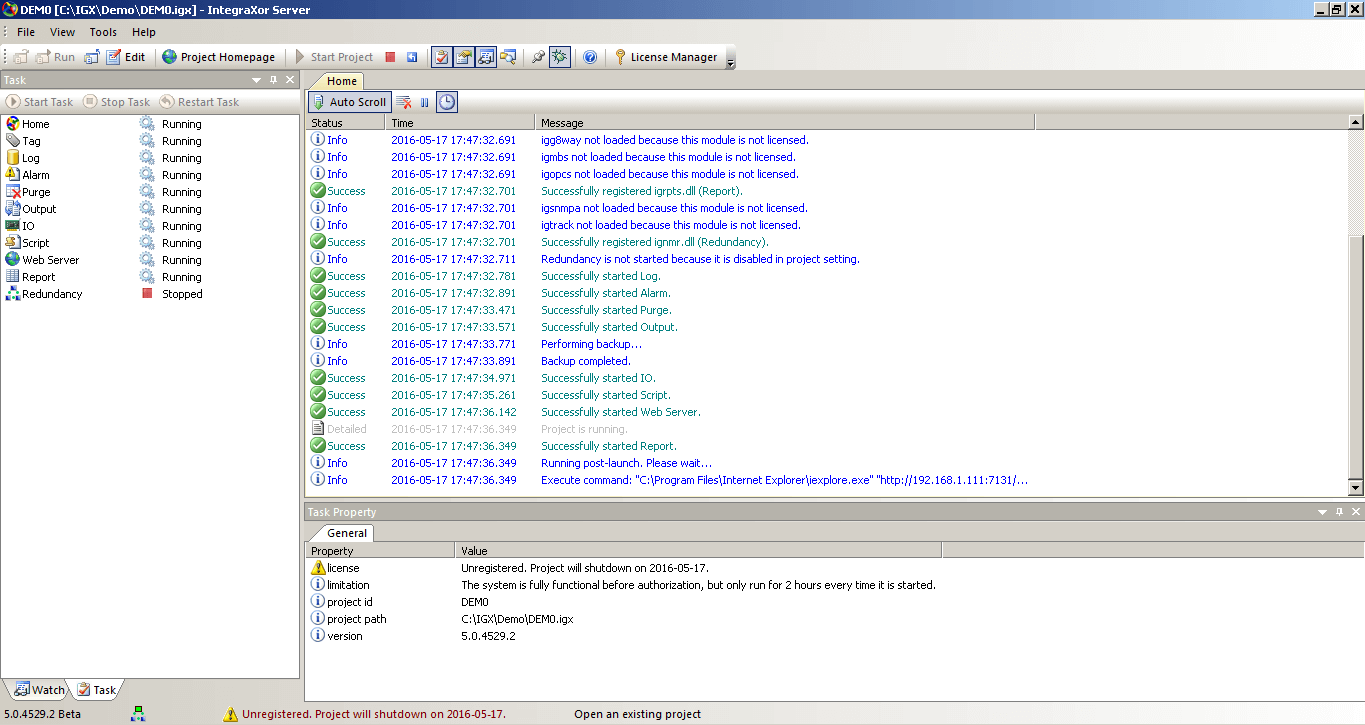Open the Task Property panel dropdown arrow
1365x725 pixels.
pos(1323,512)
